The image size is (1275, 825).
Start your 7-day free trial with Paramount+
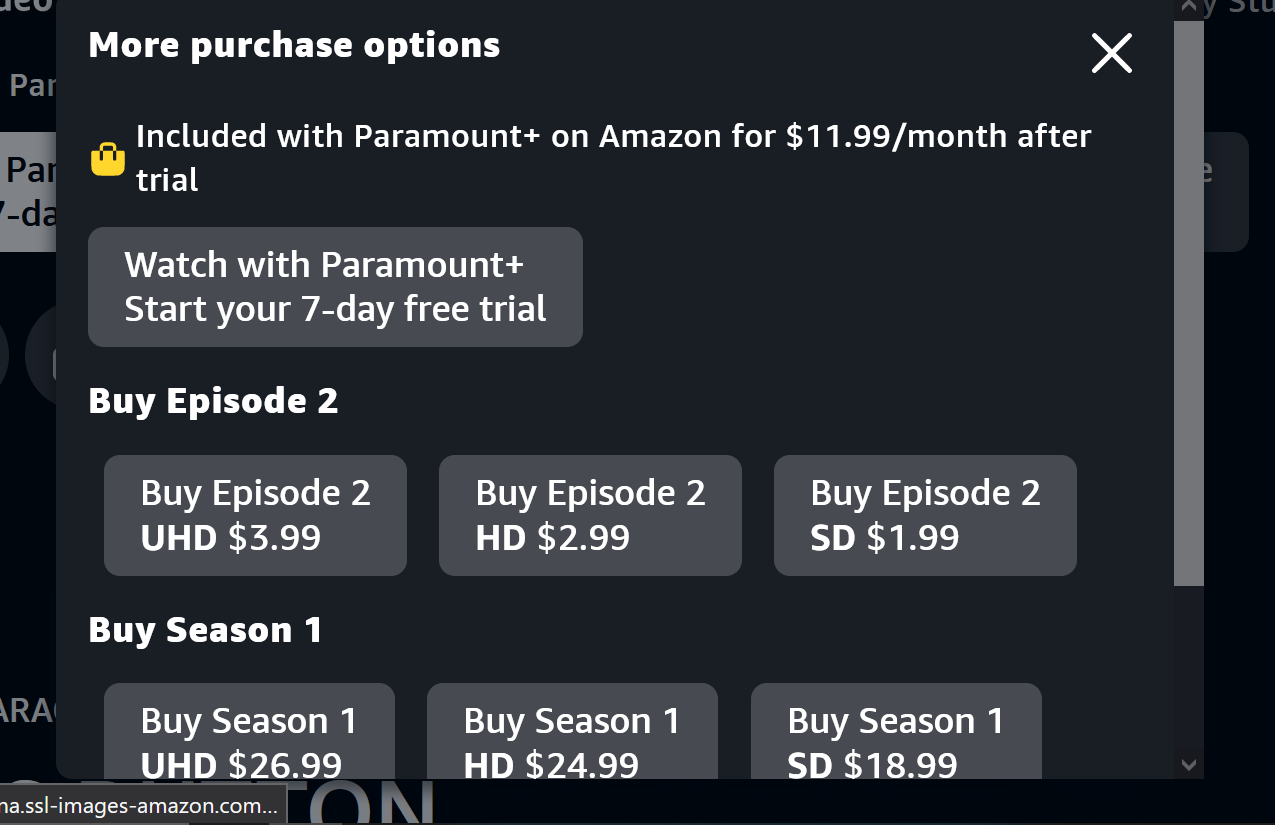335,287
